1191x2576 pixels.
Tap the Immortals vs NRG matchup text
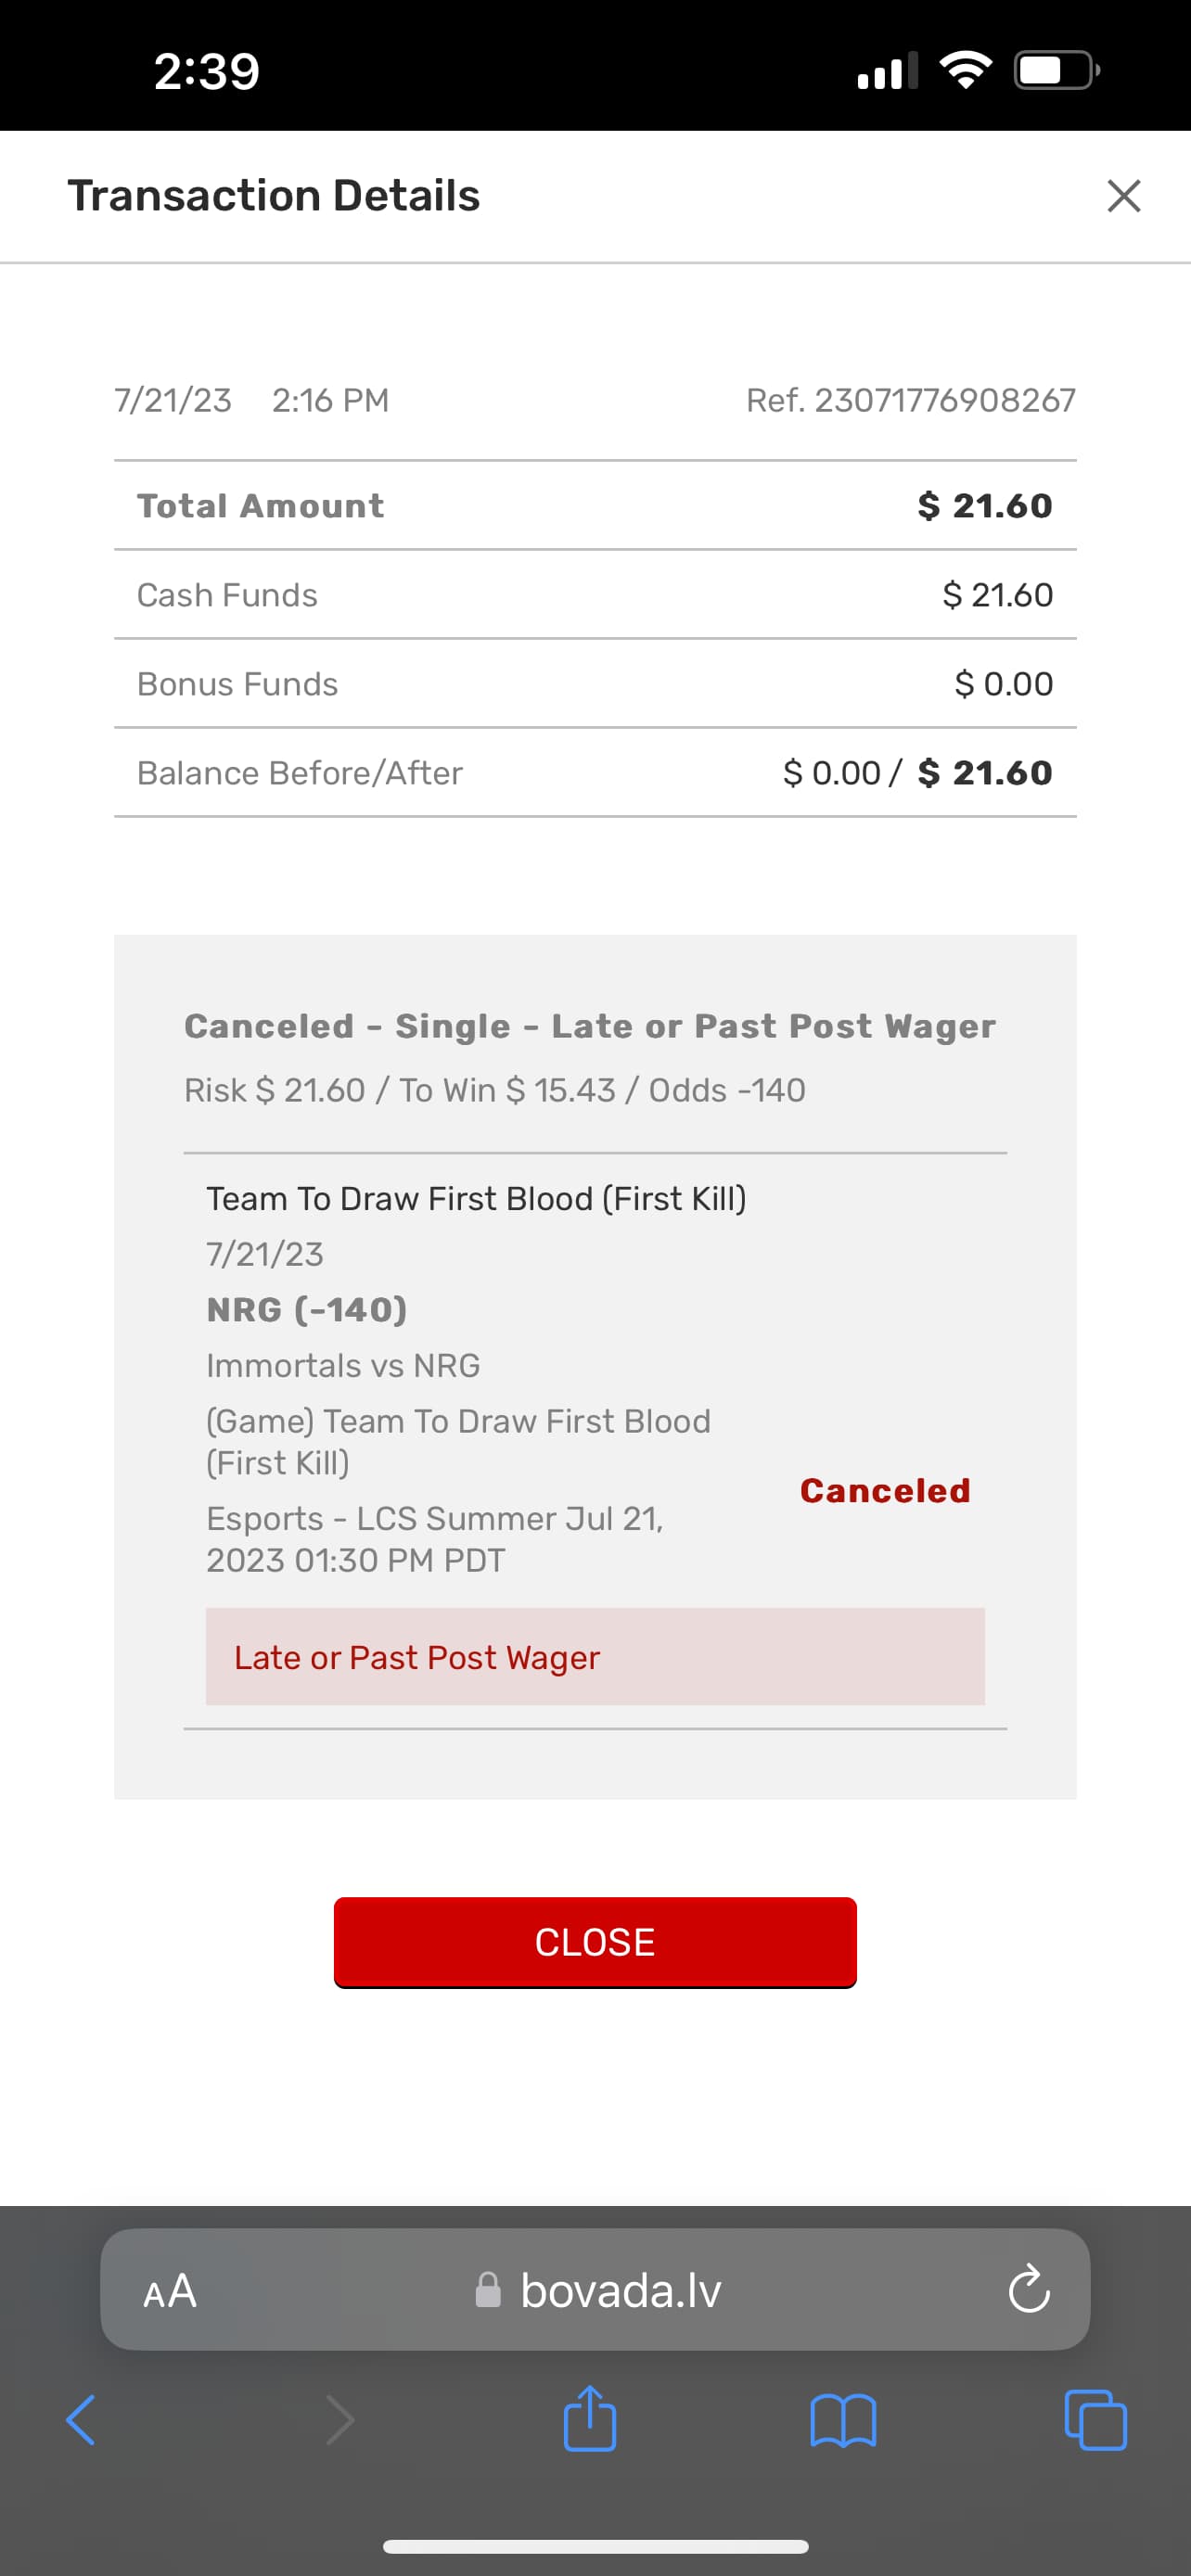pos(343,1366)
